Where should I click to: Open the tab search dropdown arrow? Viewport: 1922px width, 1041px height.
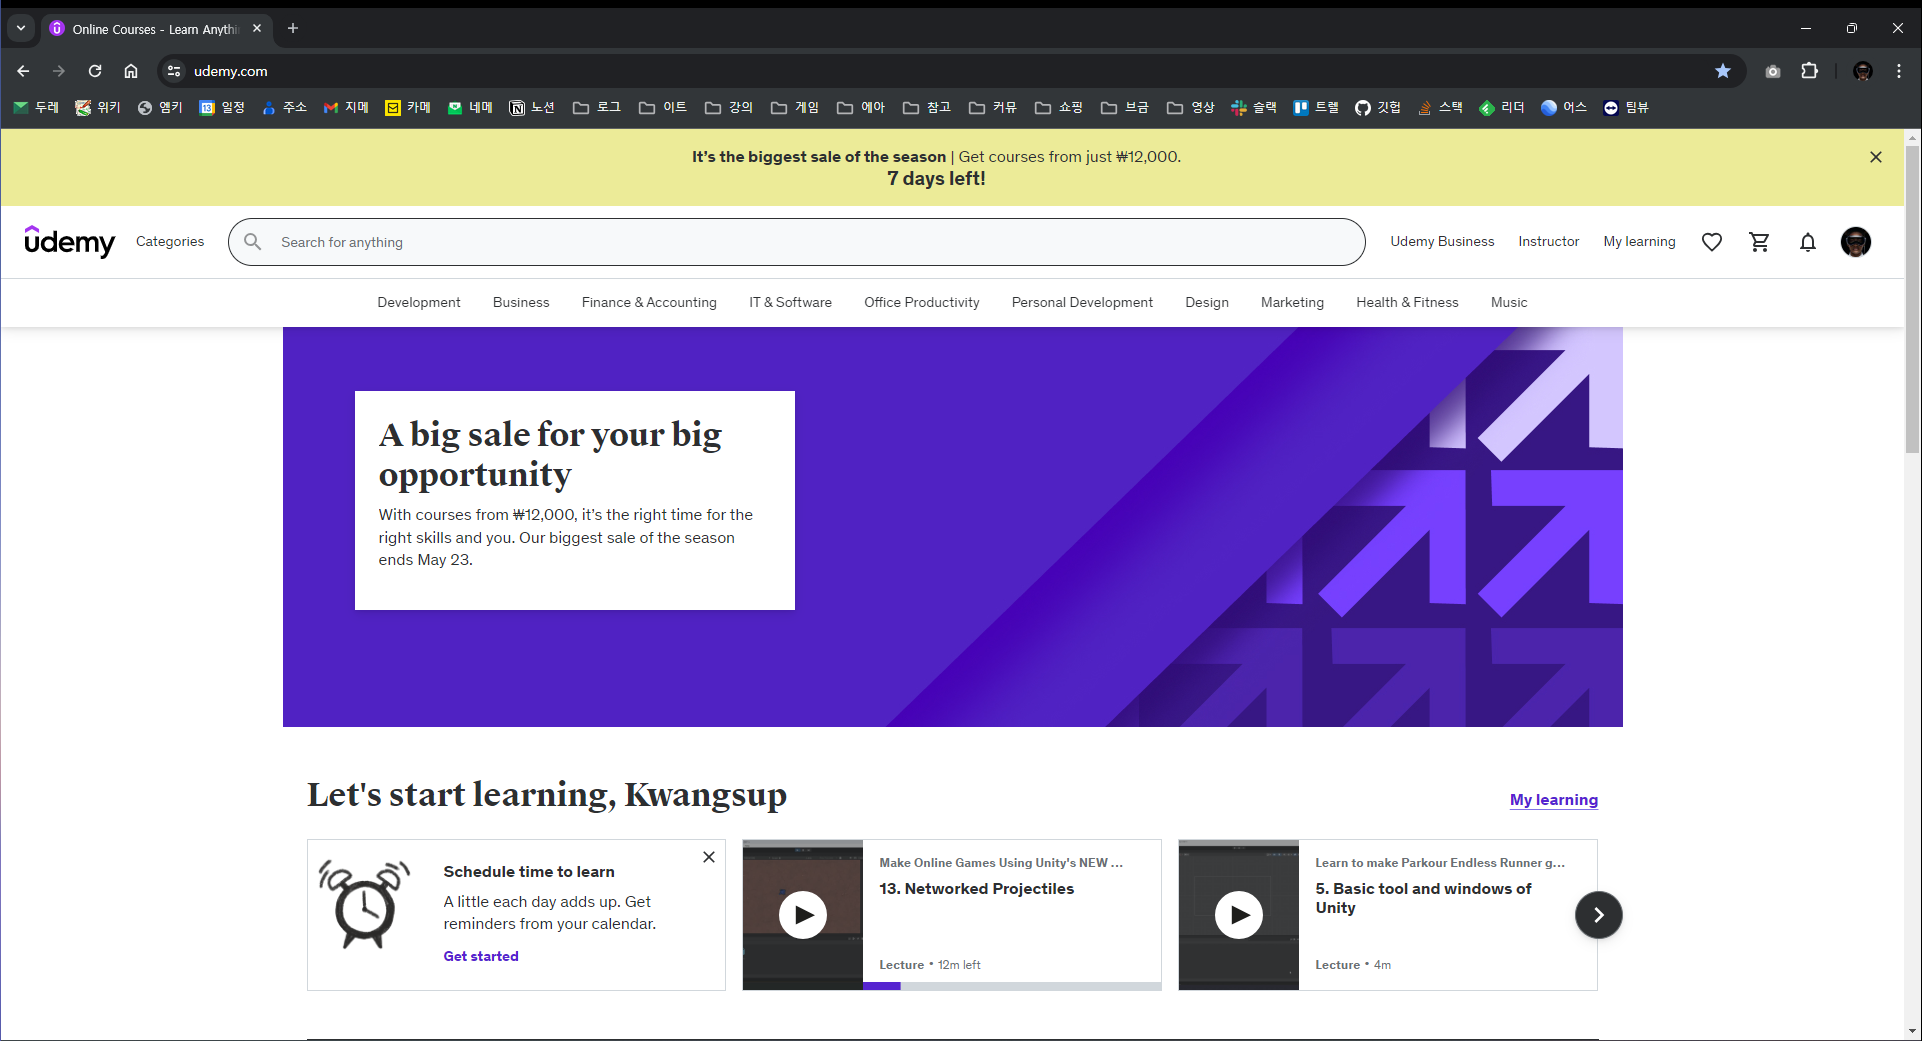pos(21,28)
